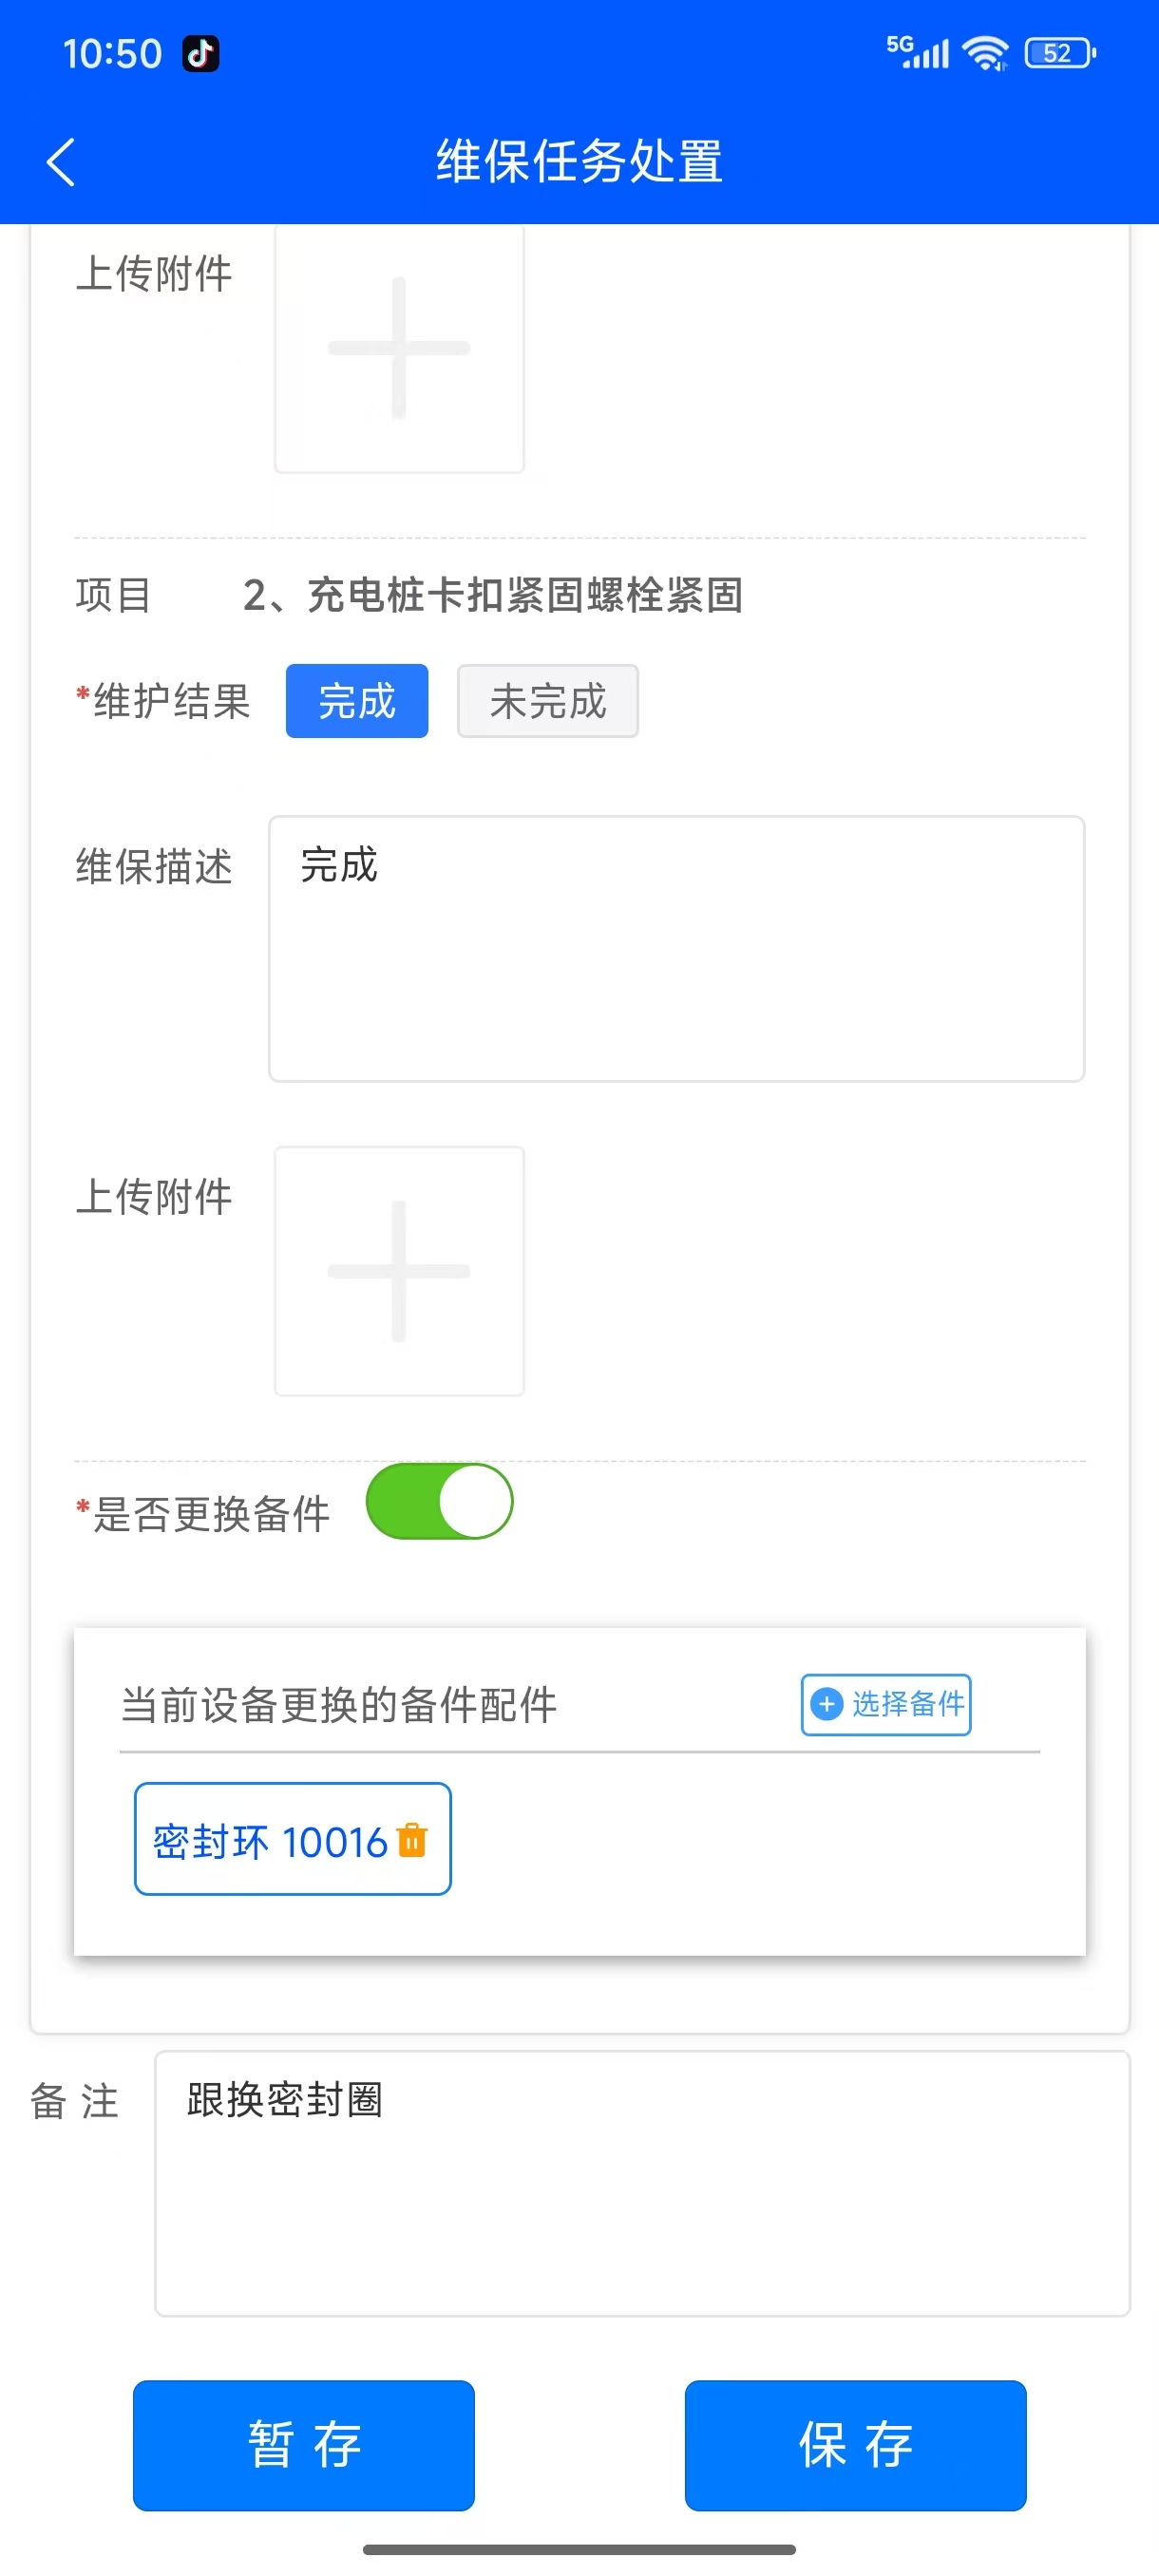Tap the TikTok status bar icon

[x=200, y=53]
